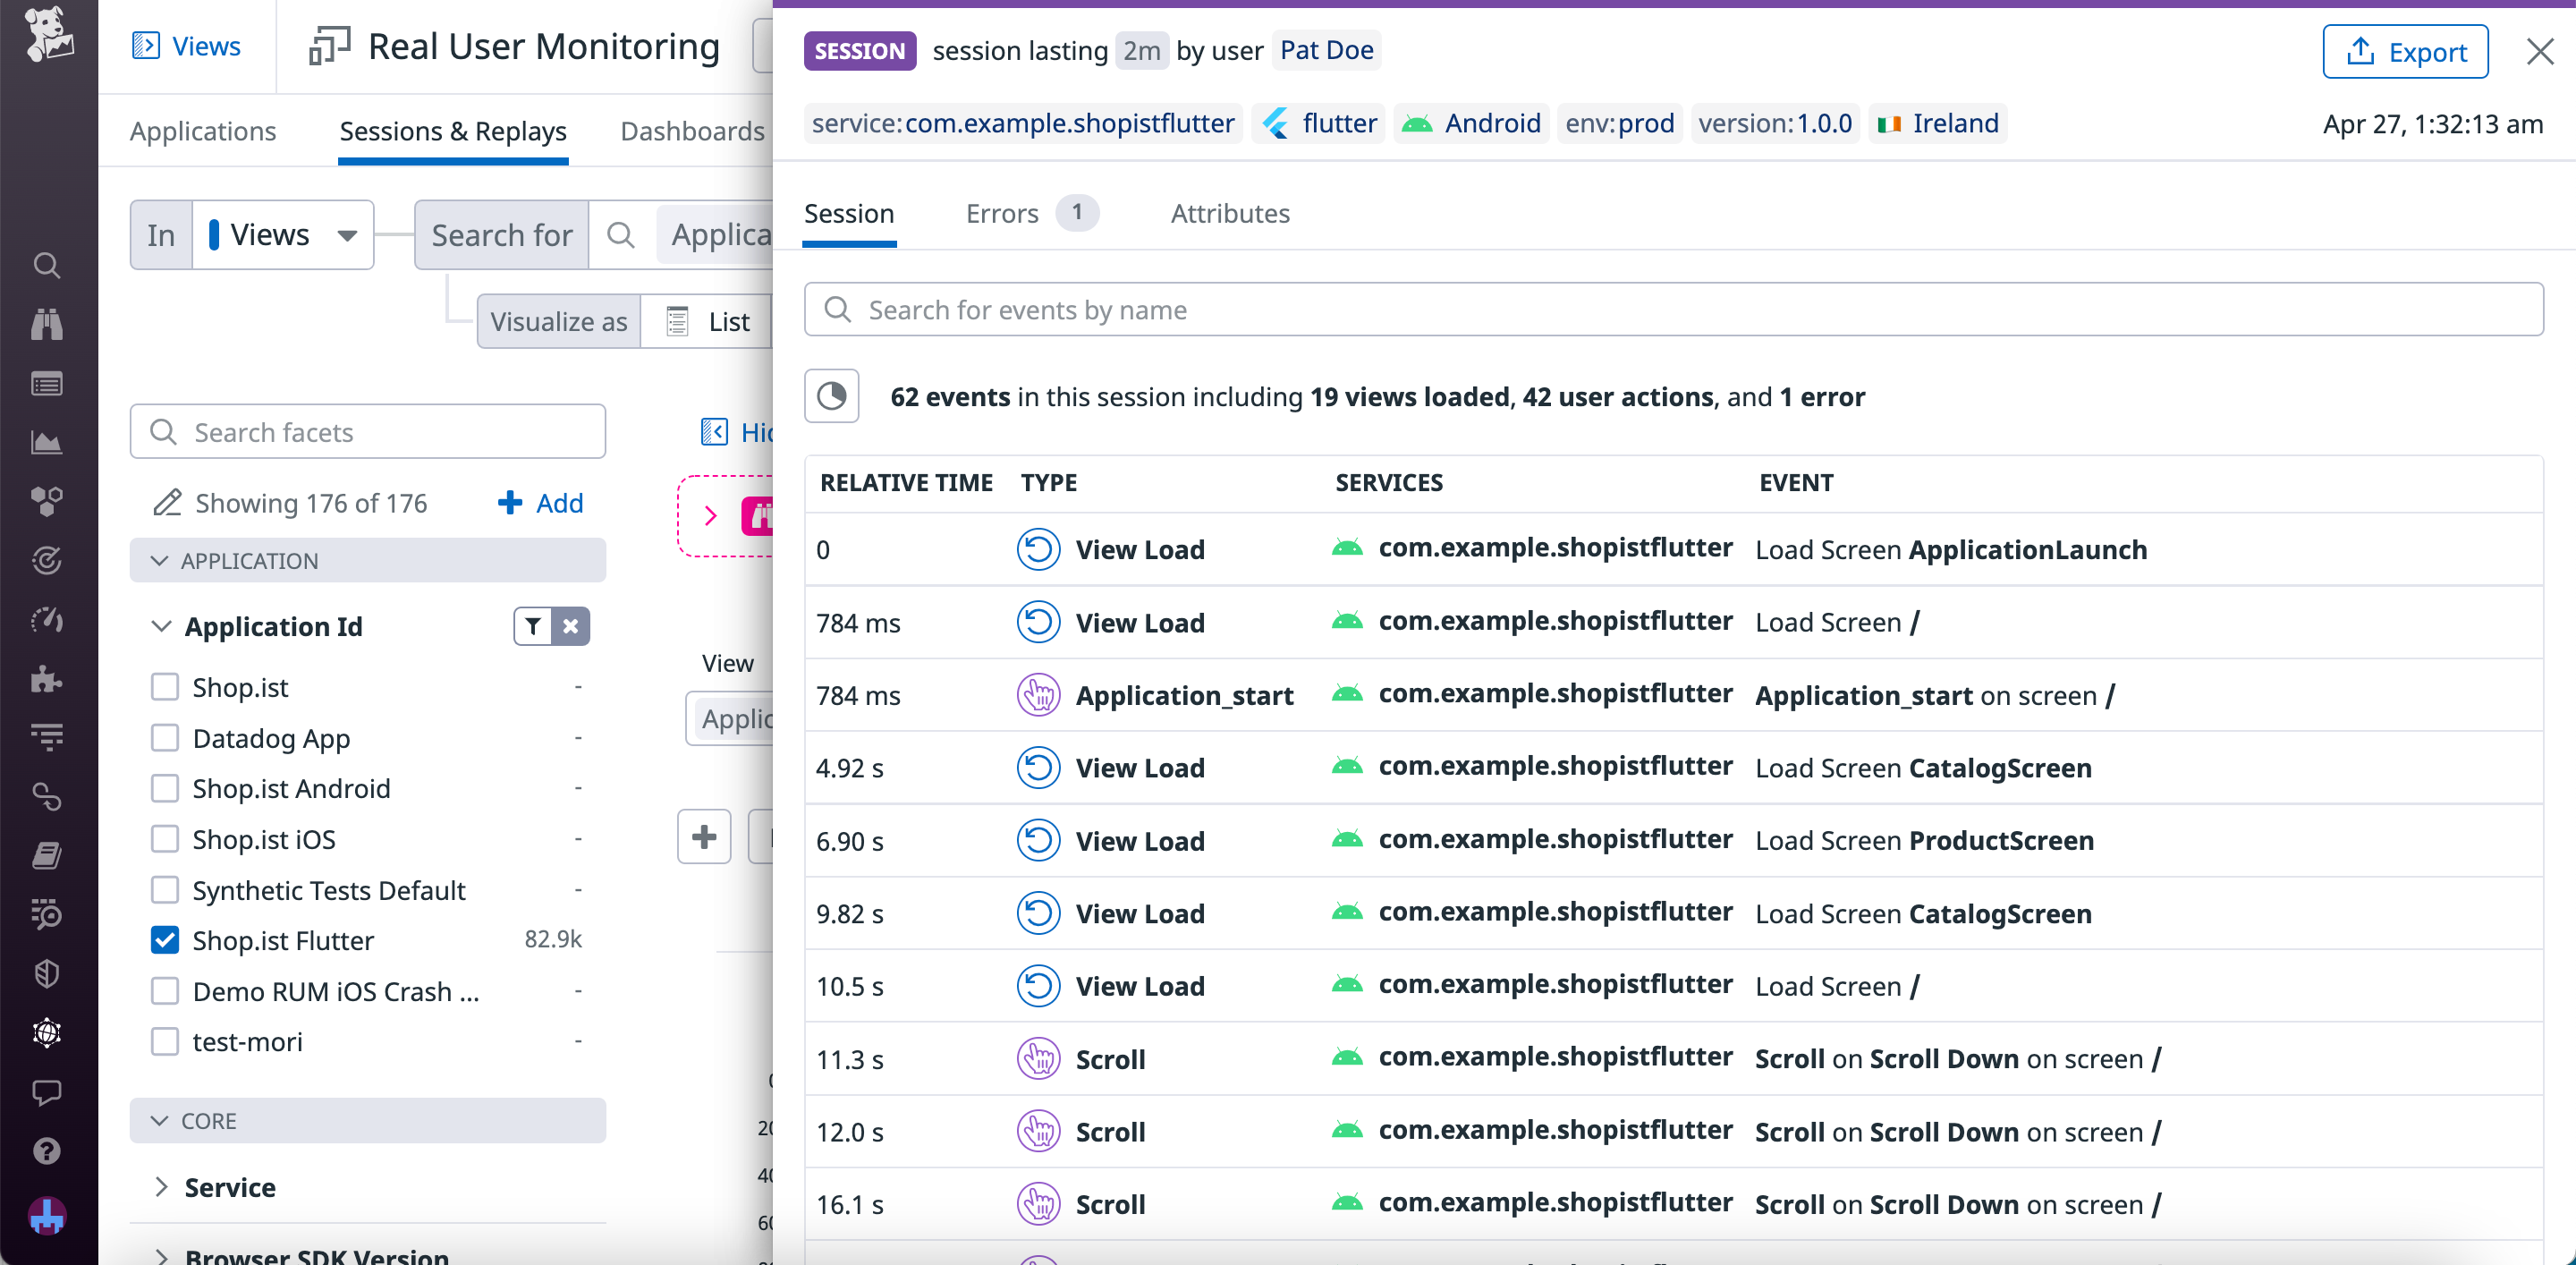Switch to the Errors tab
2576x1265 pixels.
pyautogui.click(x=1001, y=213)
